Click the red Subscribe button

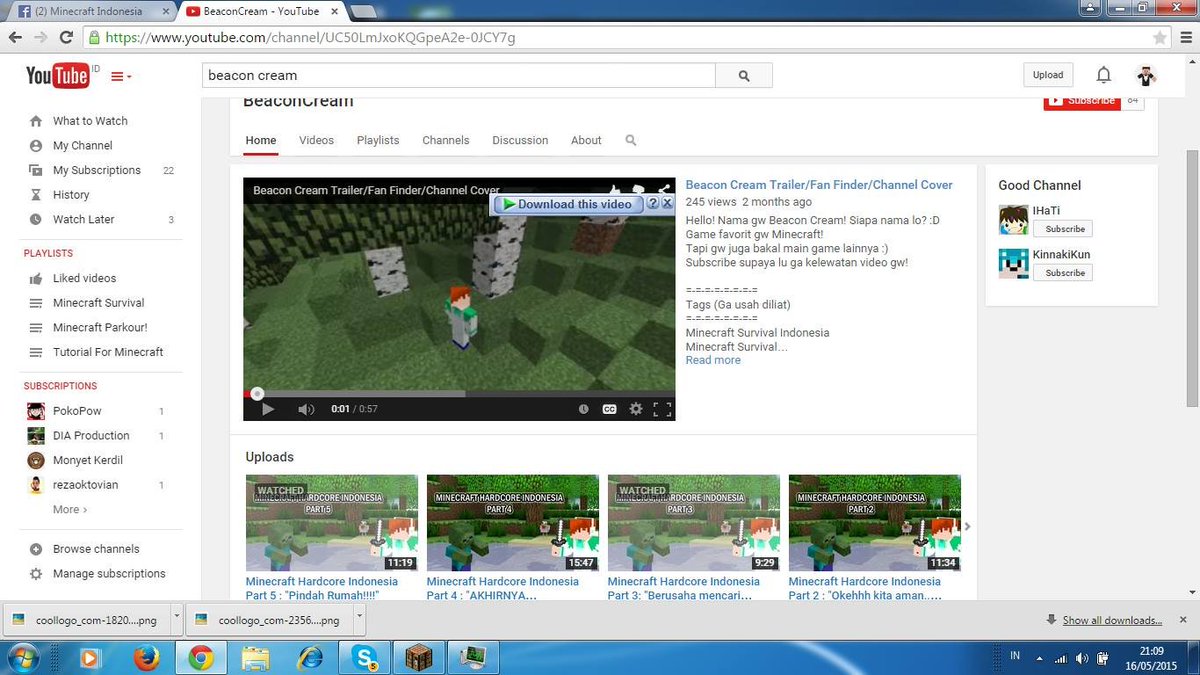[x=1082, y=102]
